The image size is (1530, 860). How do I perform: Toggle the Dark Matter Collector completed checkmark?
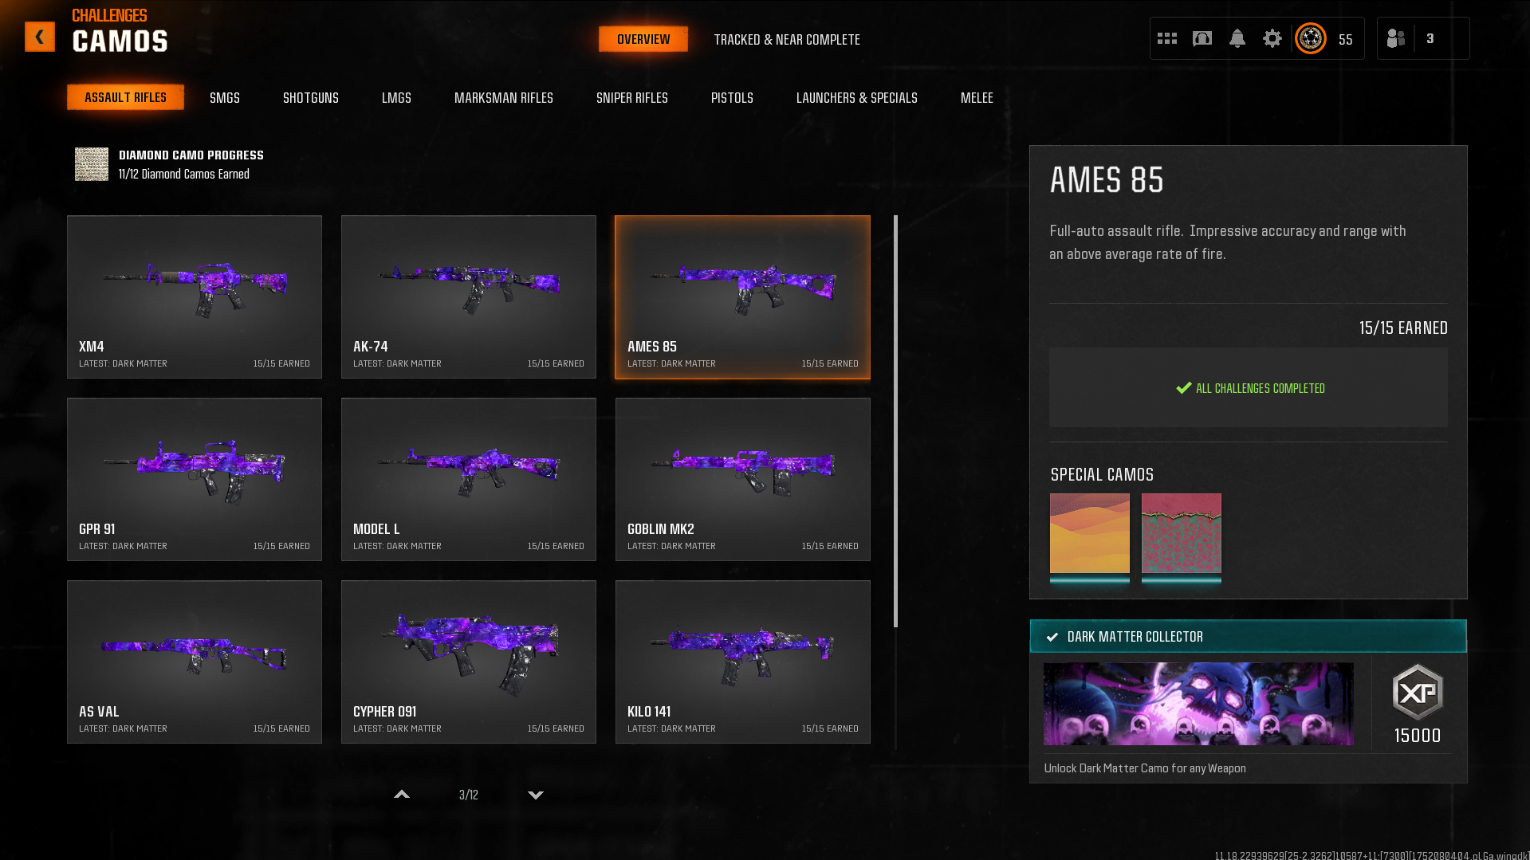(1050, 636)
